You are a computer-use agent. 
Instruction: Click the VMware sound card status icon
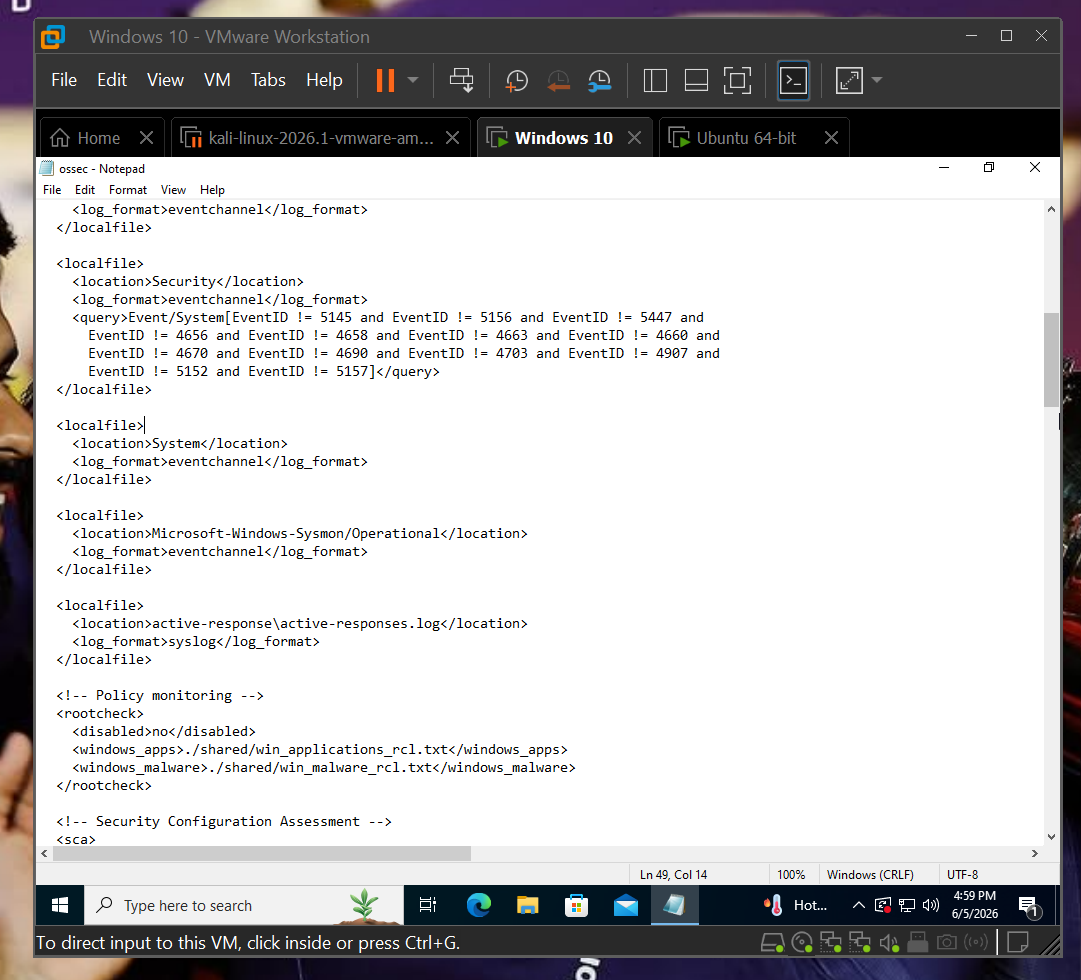[889, 942]
